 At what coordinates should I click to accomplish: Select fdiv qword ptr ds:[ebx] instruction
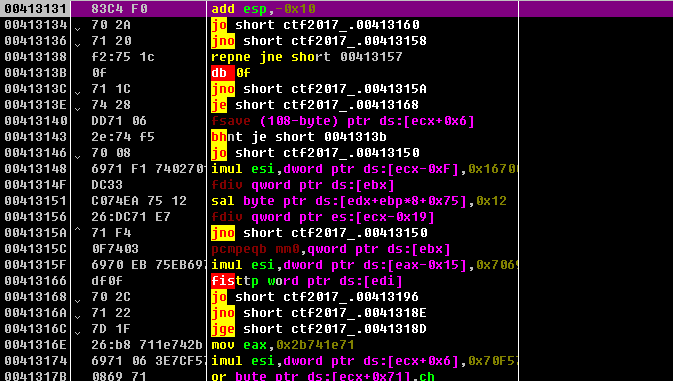303,185
